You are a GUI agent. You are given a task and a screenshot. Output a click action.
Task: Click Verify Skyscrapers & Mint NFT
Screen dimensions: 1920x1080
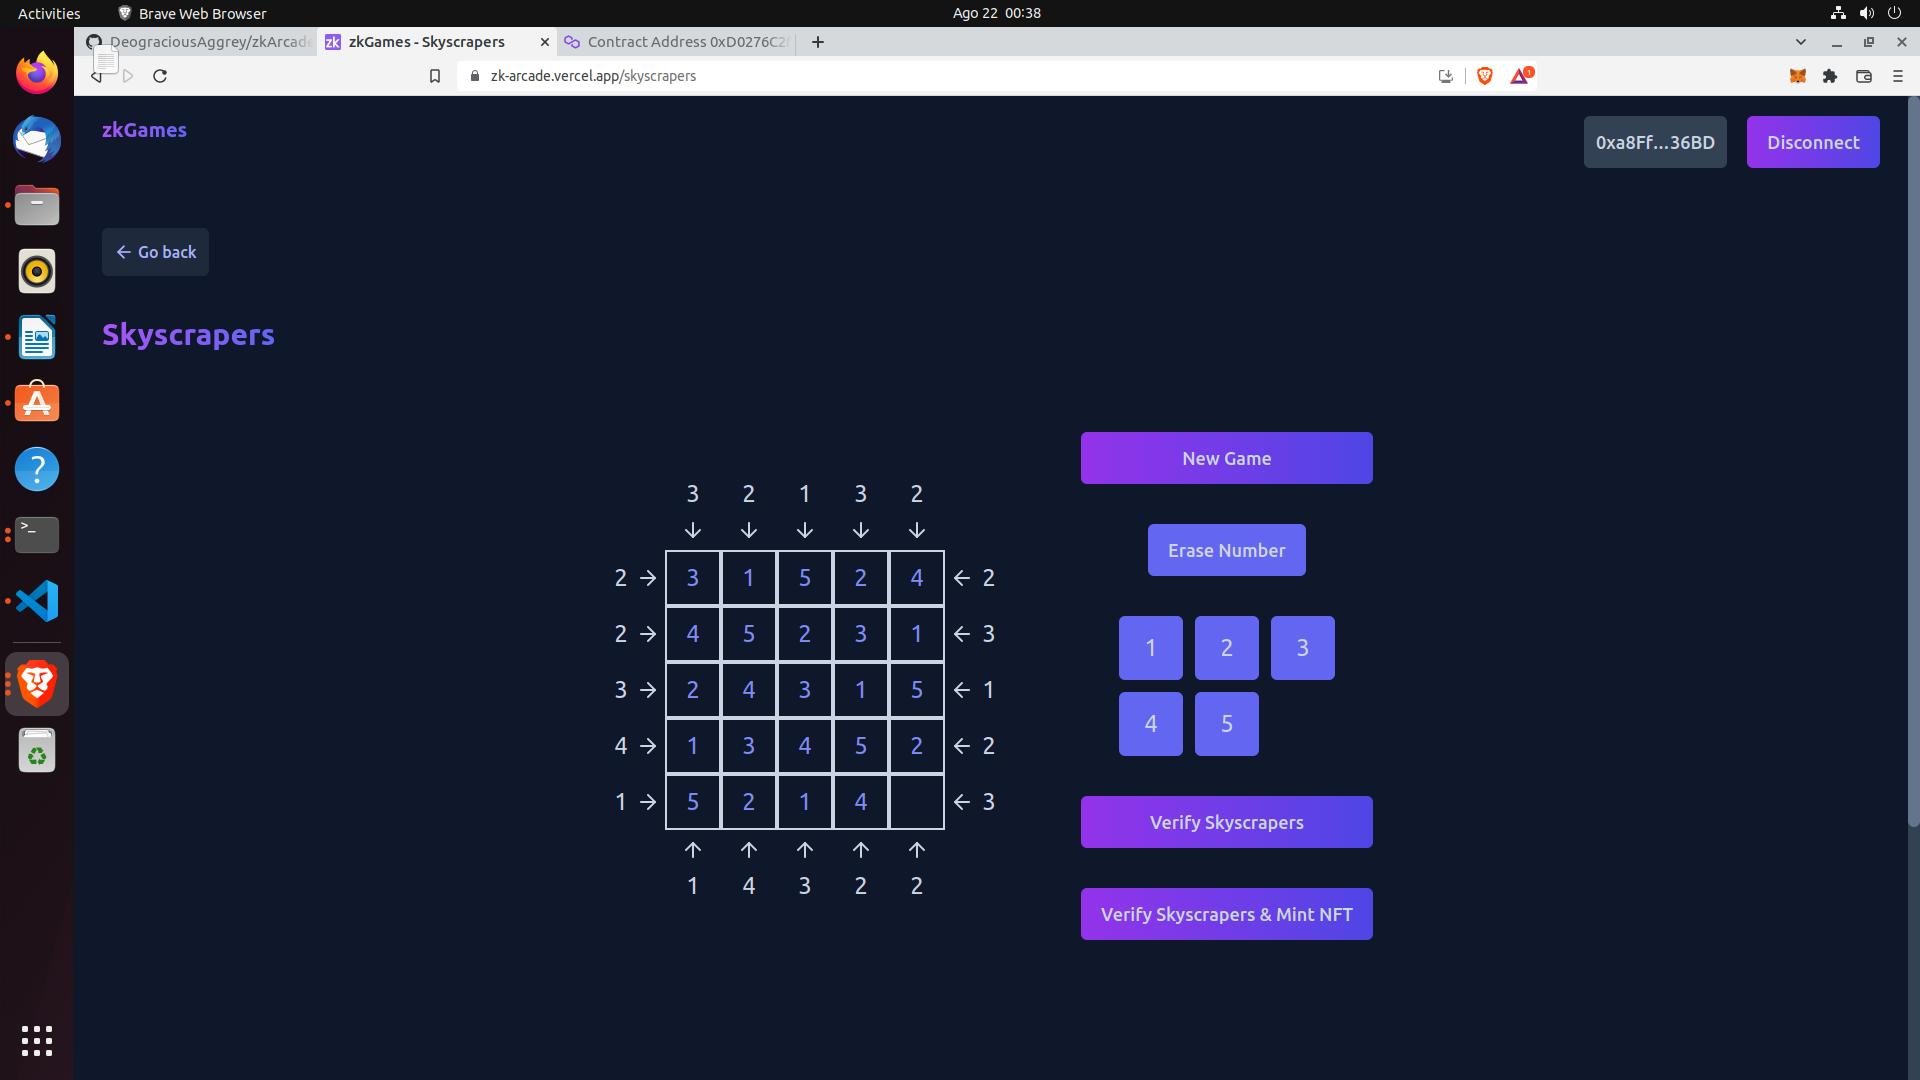pos(1226,914)
